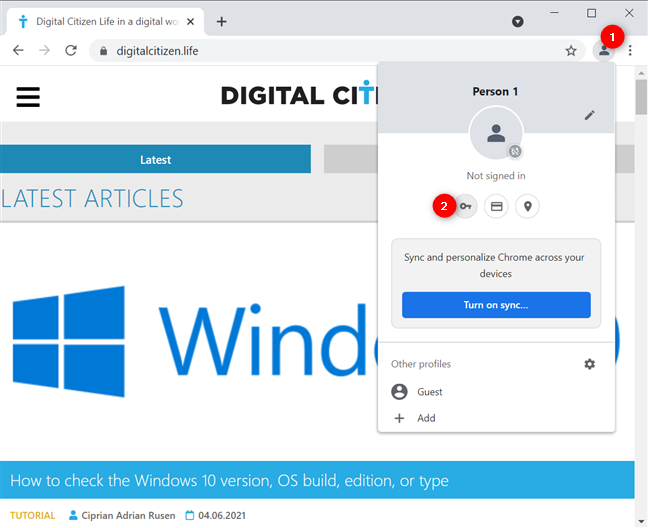The height and width of the screenshot is (528, 648).
Task: Open Addresses via the location pin icon
Action: point(527,206)
